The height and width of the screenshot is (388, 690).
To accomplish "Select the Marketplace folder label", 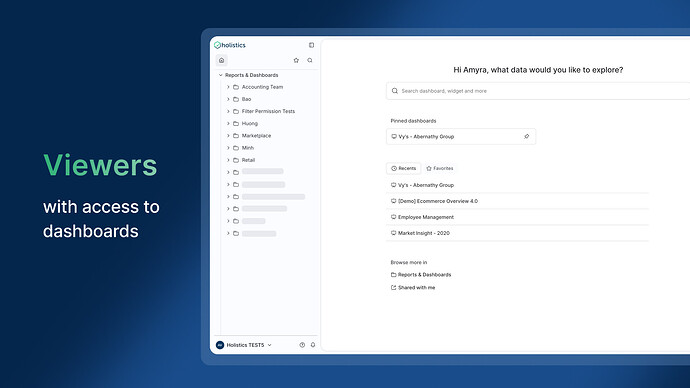I will click(x=256, y=136).
